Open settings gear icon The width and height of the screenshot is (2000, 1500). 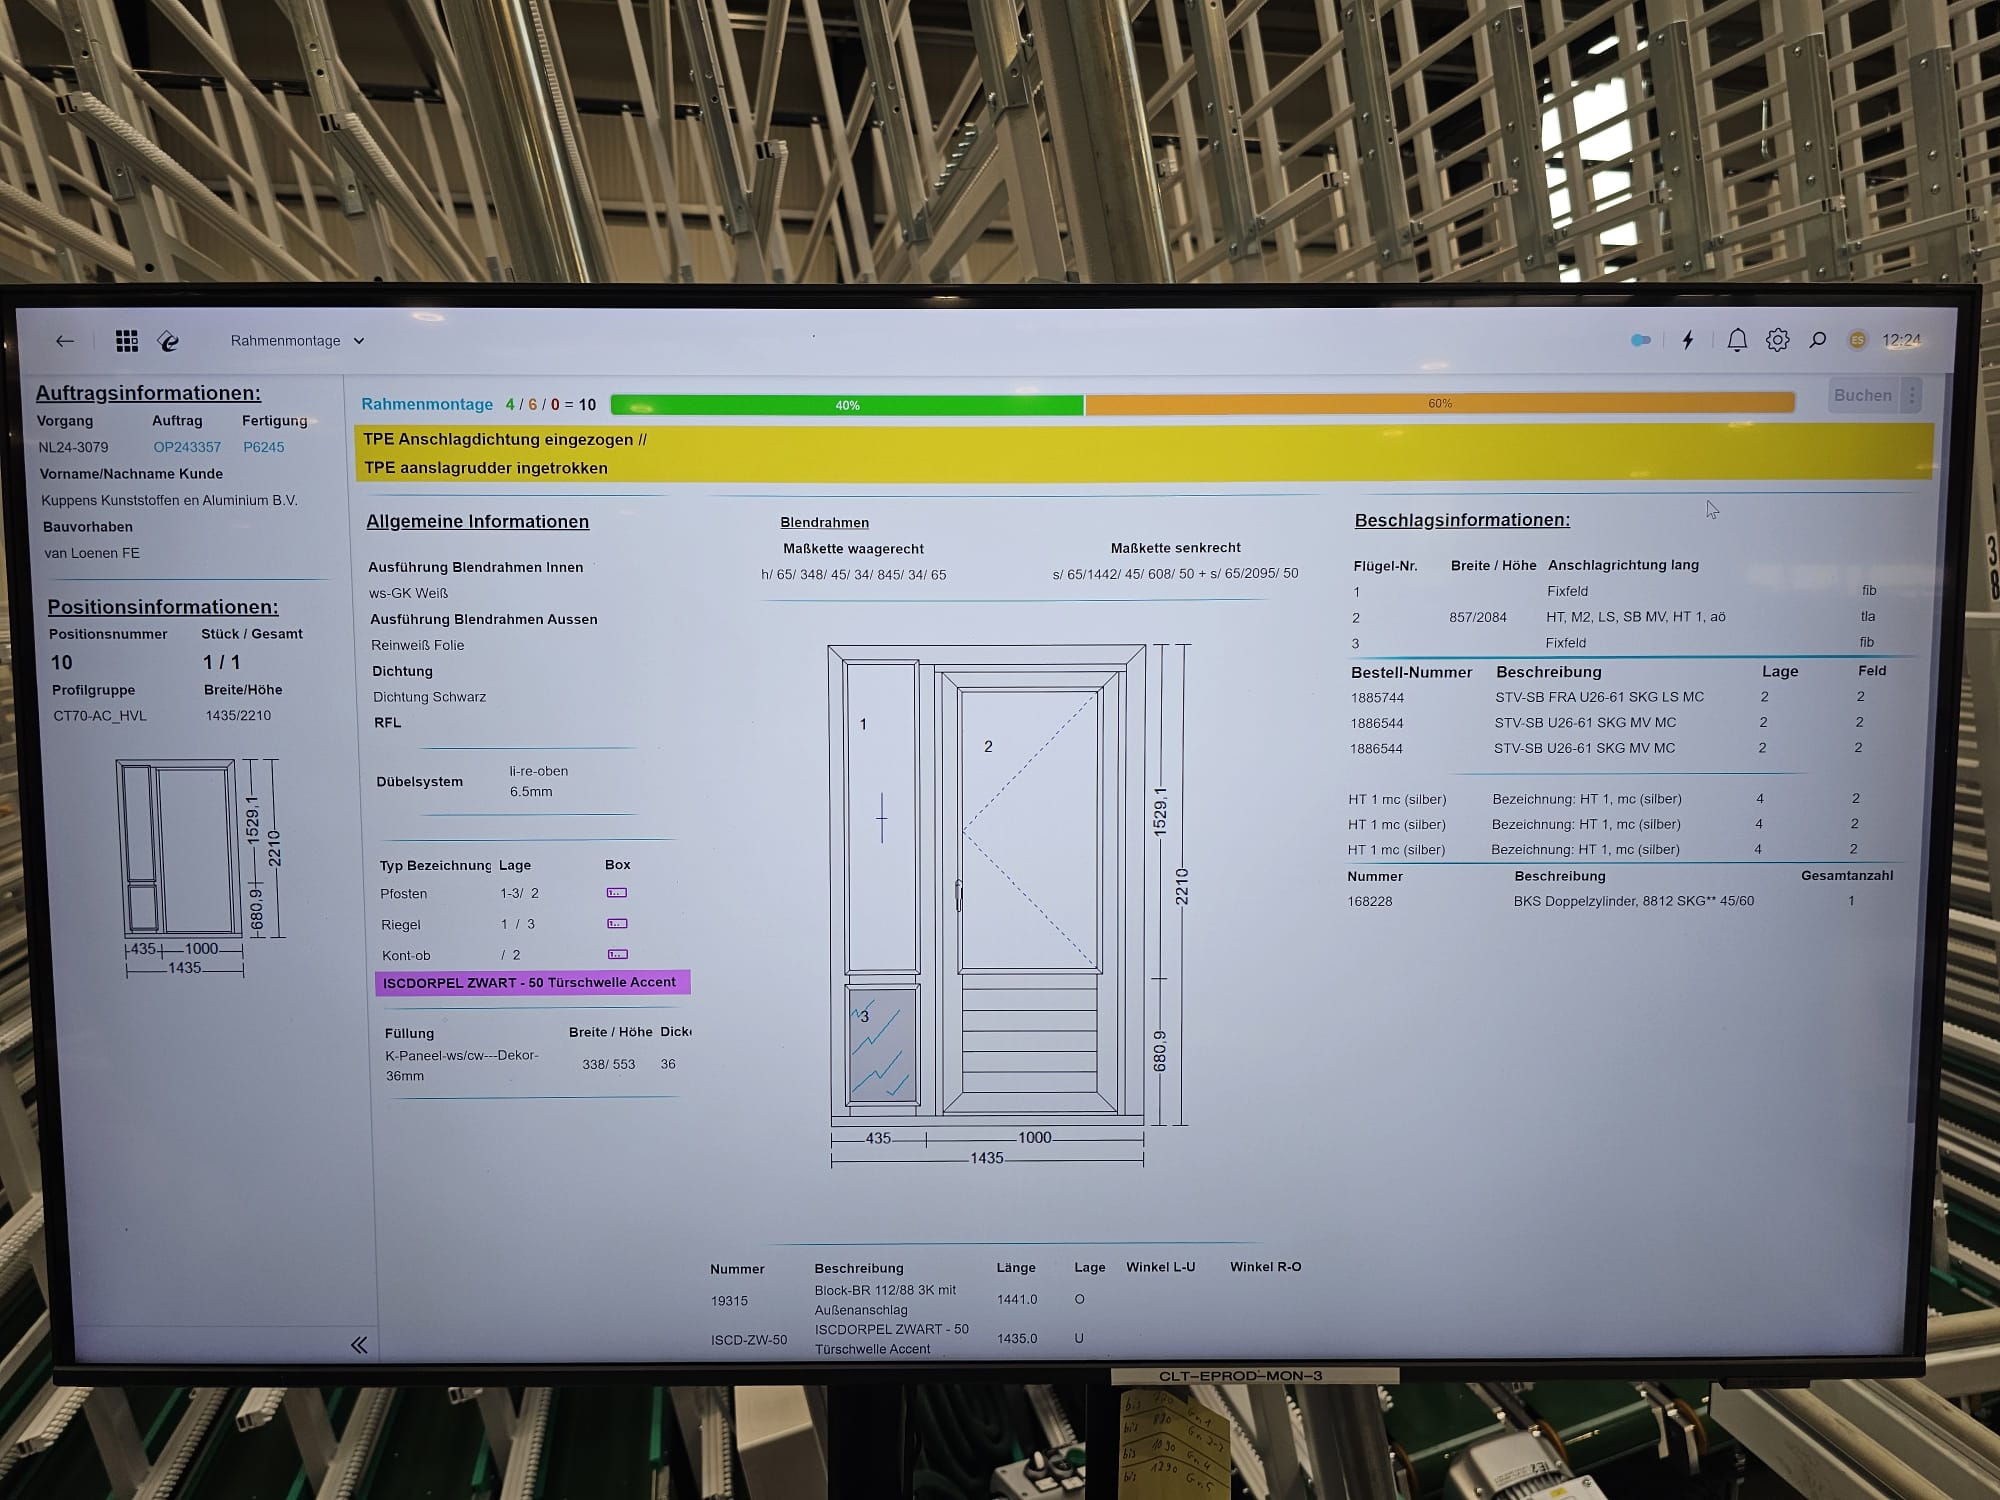pyautogui.click(x=1777, y=340)
